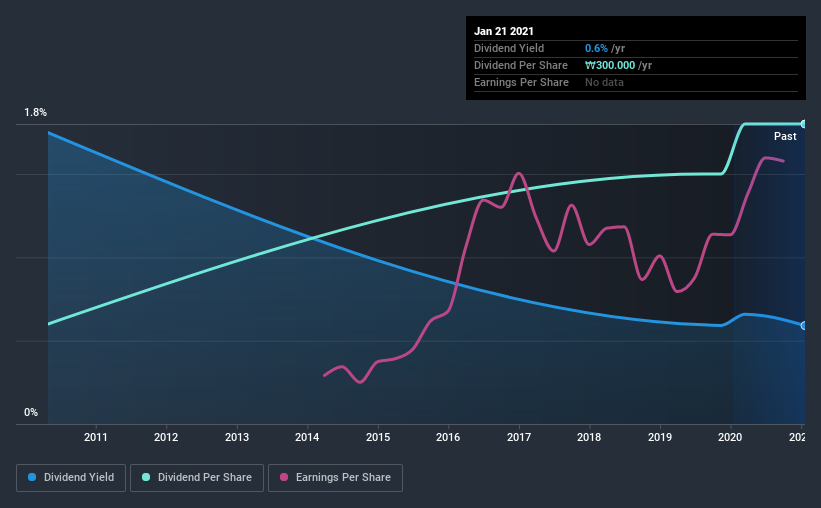This screenshot has width=821, height=508.
Task: Click the Past label in chart
Action: pos(785,136)
